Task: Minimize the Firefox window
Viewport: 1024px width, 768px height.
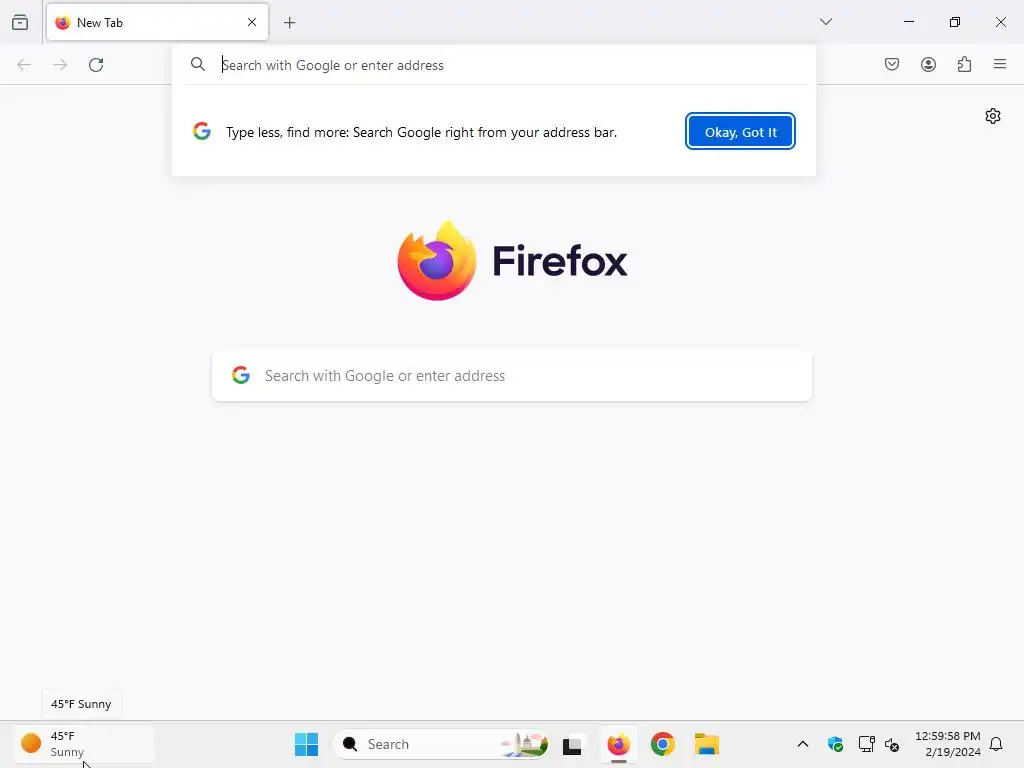Action: click(909, 22)
